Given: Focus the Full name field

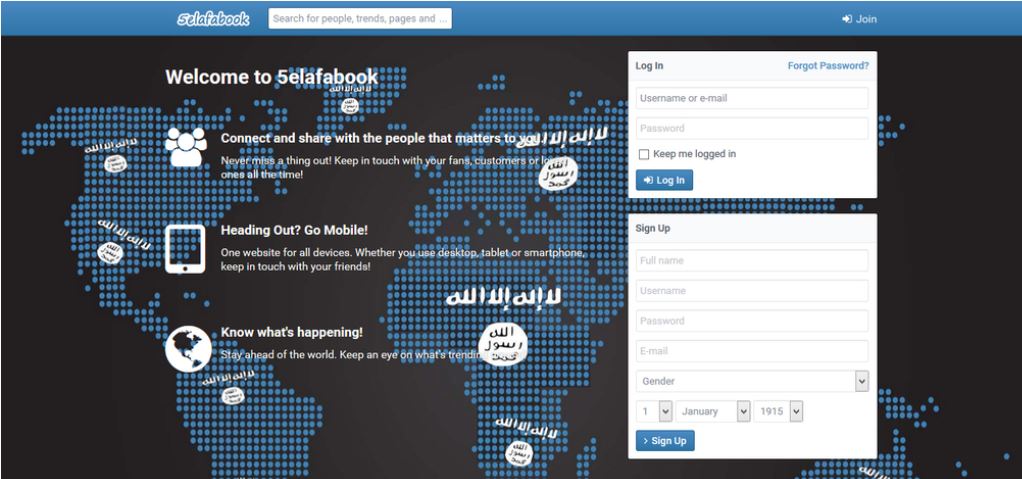Looking at the screenshot, I should [752, 261].
